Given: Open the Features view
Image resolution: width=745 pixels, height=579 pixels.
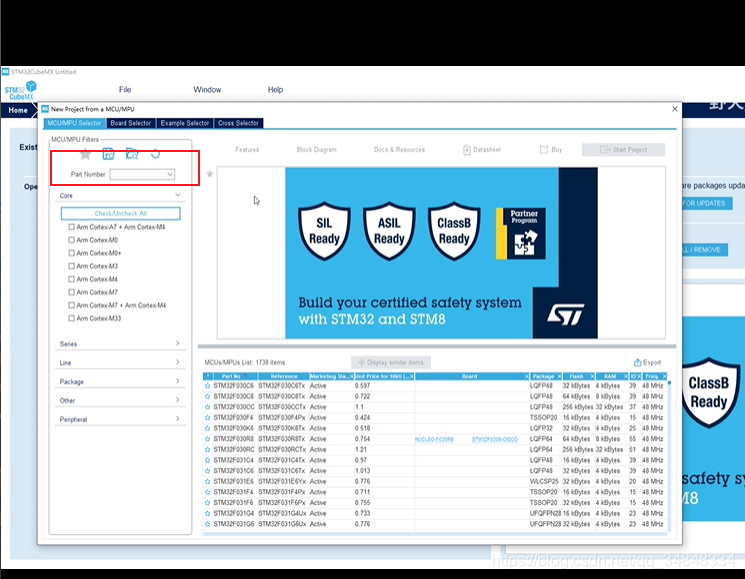Looking at the screenshot, I should tap(247, 150).
